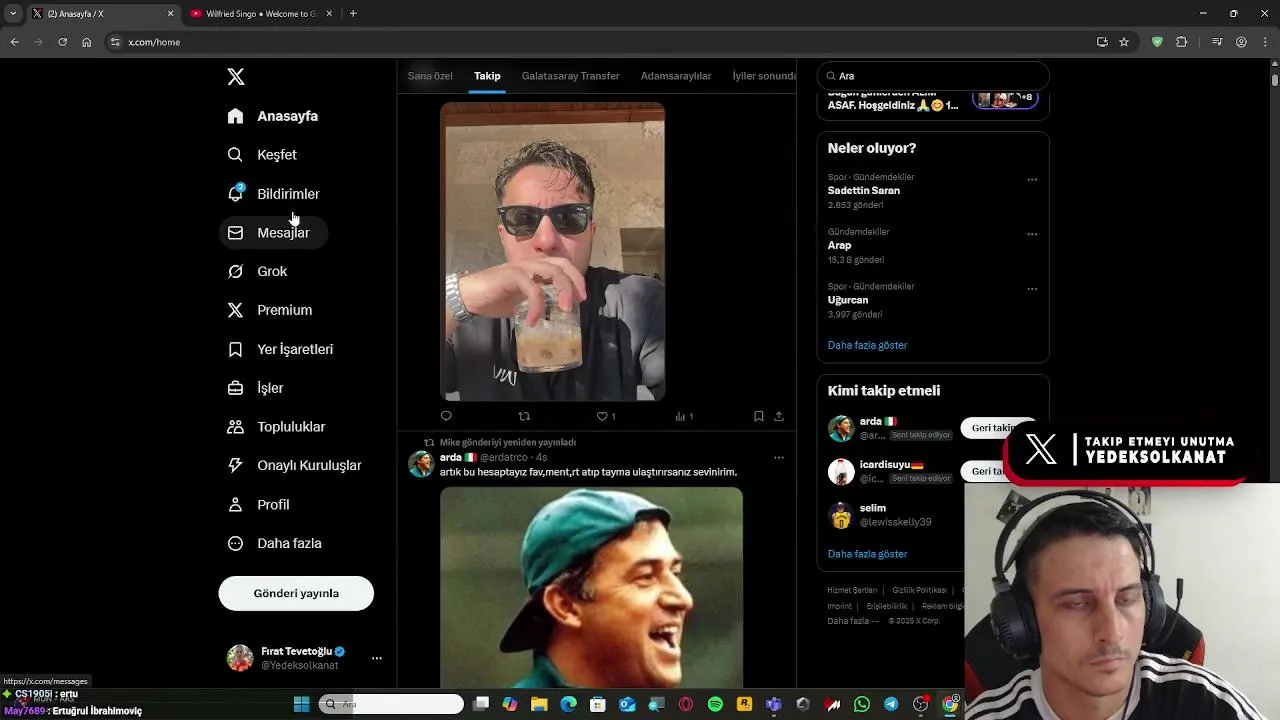
Task: Switch to Wilfried Singo YouTube tab
Action: point(262,14)
